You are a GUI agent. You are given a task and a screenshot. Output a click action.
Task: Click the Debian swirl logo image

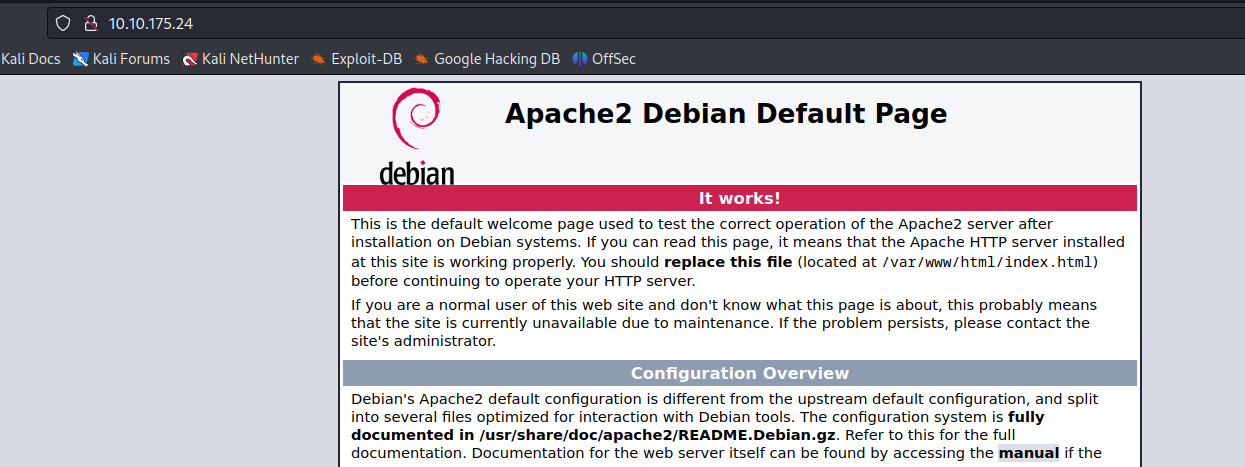(417, 120)
